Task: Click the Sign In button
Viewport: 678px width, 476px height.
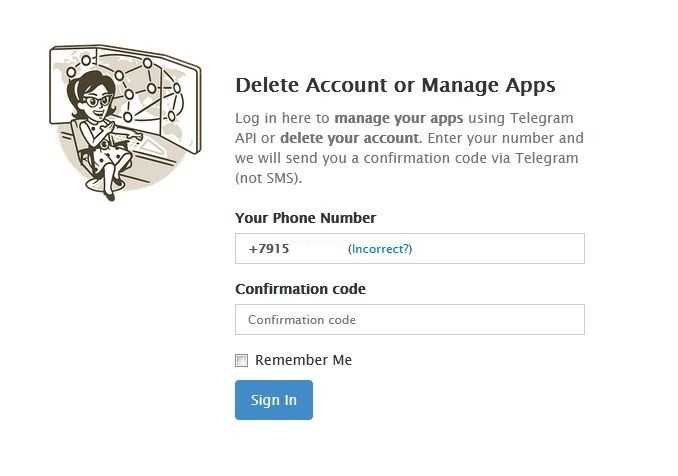Action: (274, 400)
